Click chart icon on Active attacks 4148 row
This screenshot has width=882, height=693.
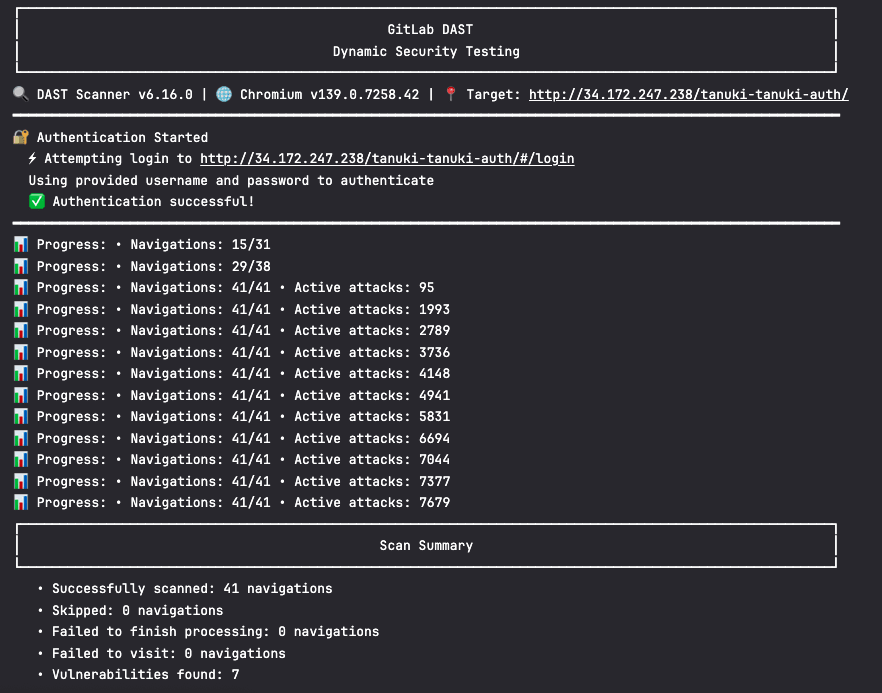coord(21,374)
